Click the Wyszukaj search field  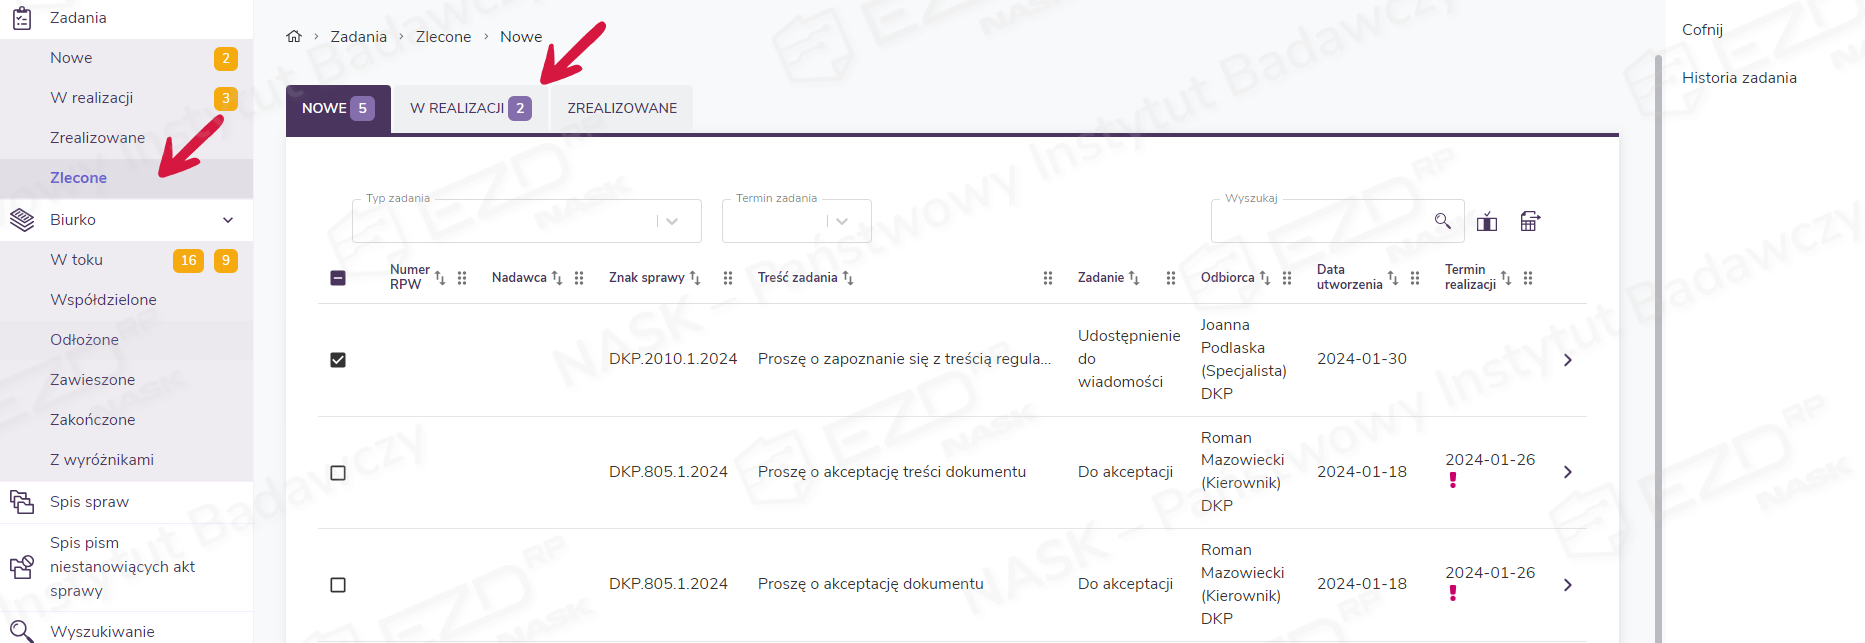pyautogui.click(x=1320, y=221)
